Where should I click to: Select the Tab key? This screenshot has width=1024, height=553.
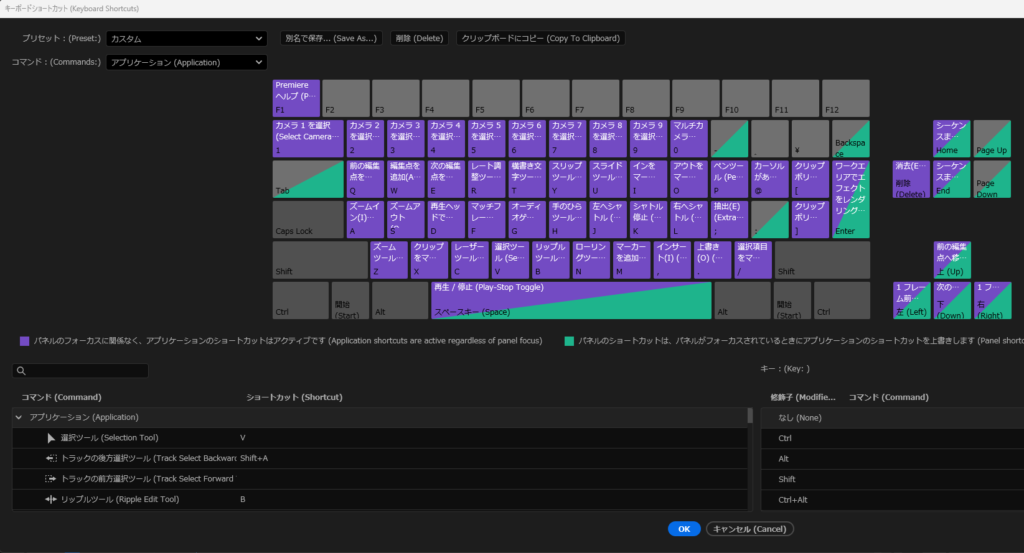[308, 179]
